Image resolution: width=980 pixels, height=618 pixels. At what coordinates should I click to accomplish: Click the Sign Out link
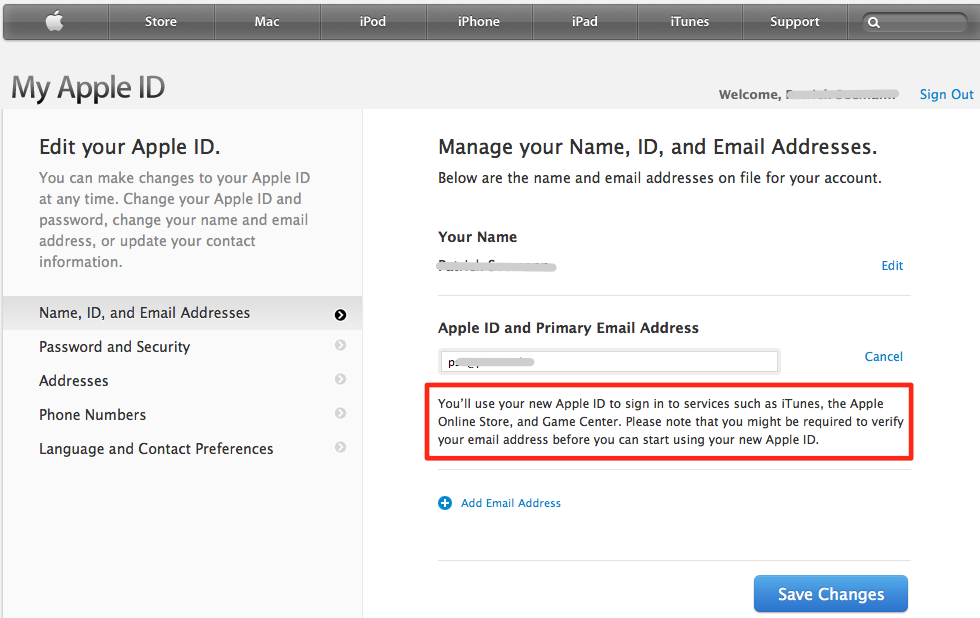click(946, 94)
